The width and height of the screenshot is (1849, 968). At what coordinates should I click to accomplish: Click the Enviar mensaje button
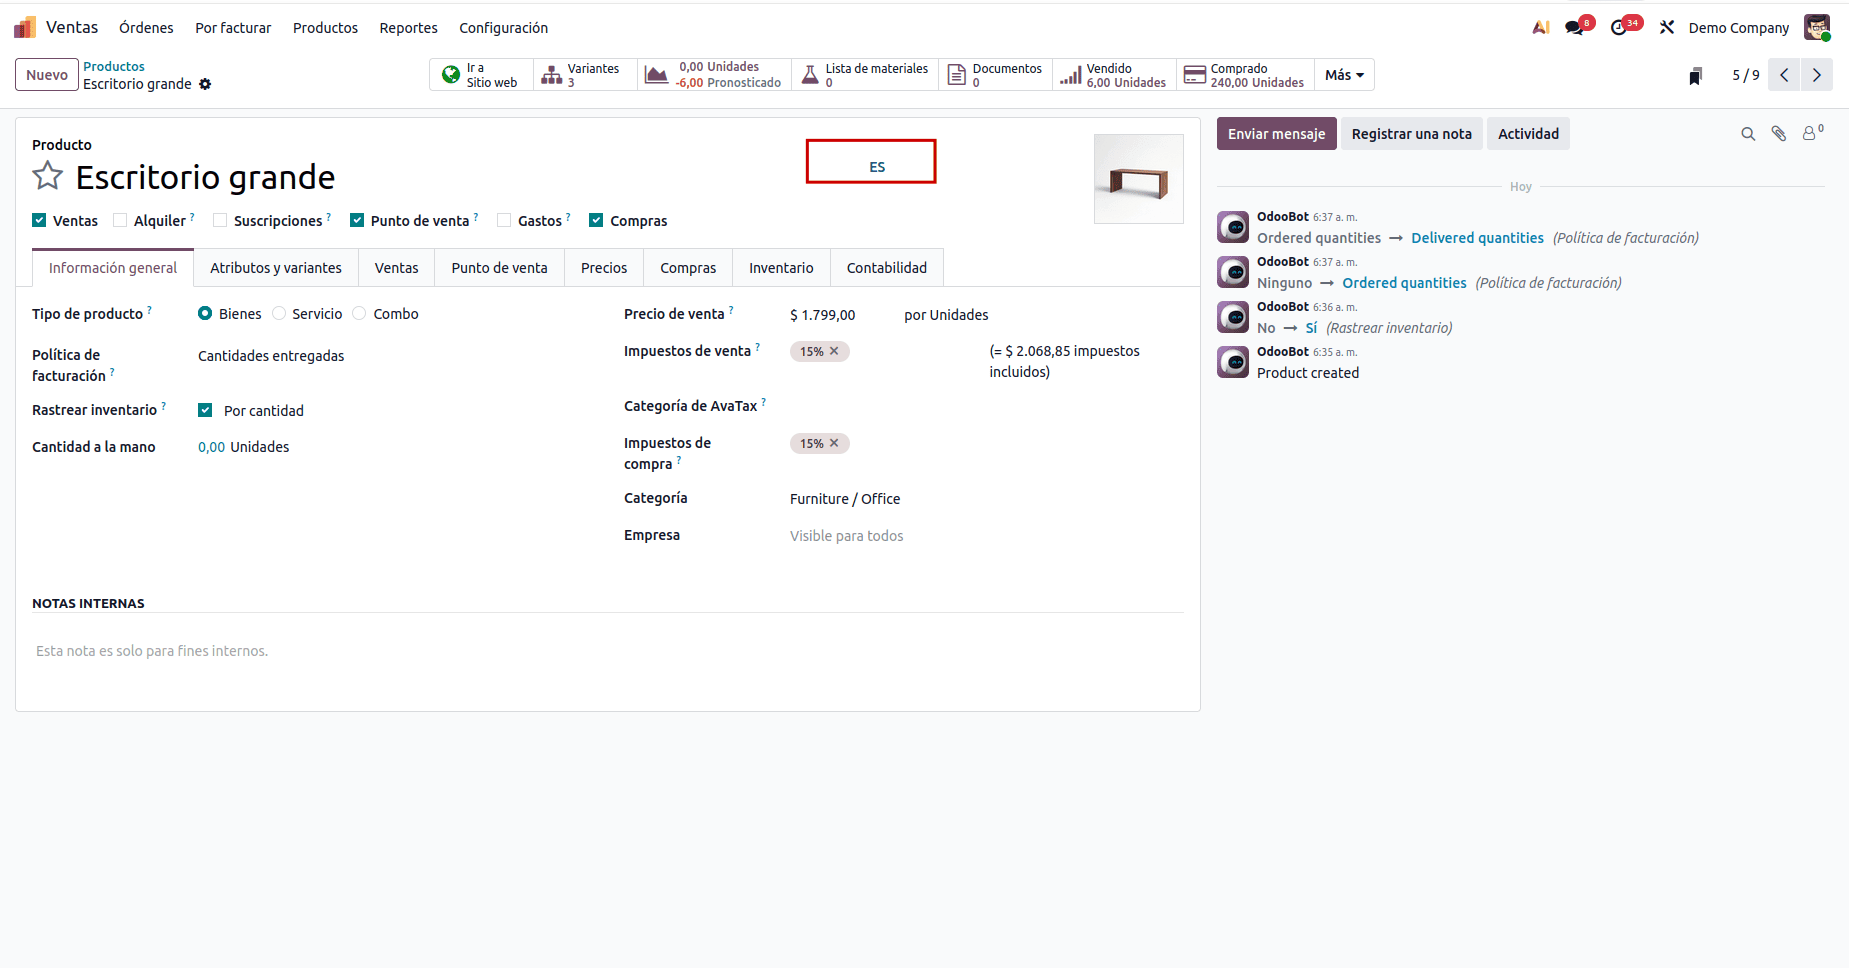pyautogui.click(x=1276, y=133)
